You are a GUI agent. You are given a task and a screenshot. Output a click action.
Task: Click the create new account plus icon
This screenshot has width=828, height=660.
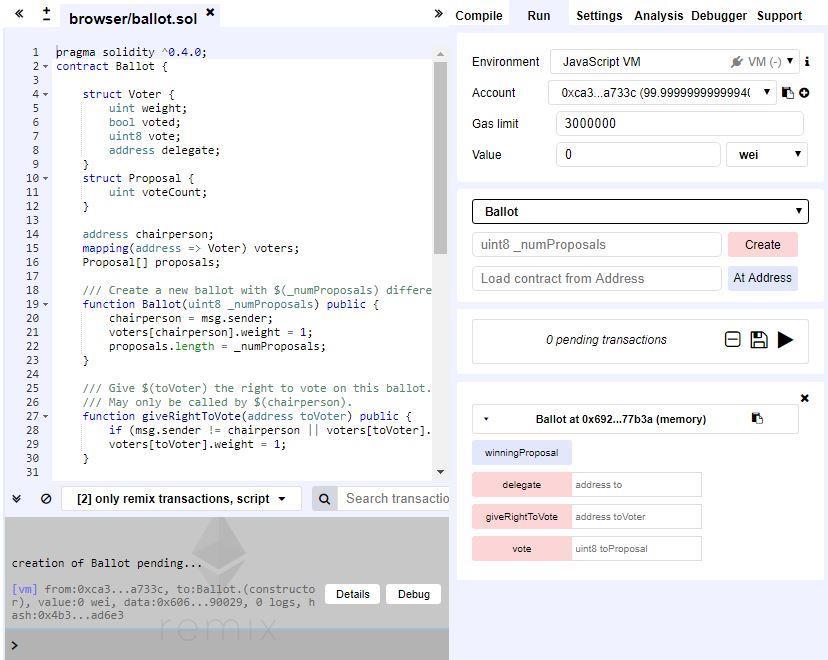tap(804, 93)
